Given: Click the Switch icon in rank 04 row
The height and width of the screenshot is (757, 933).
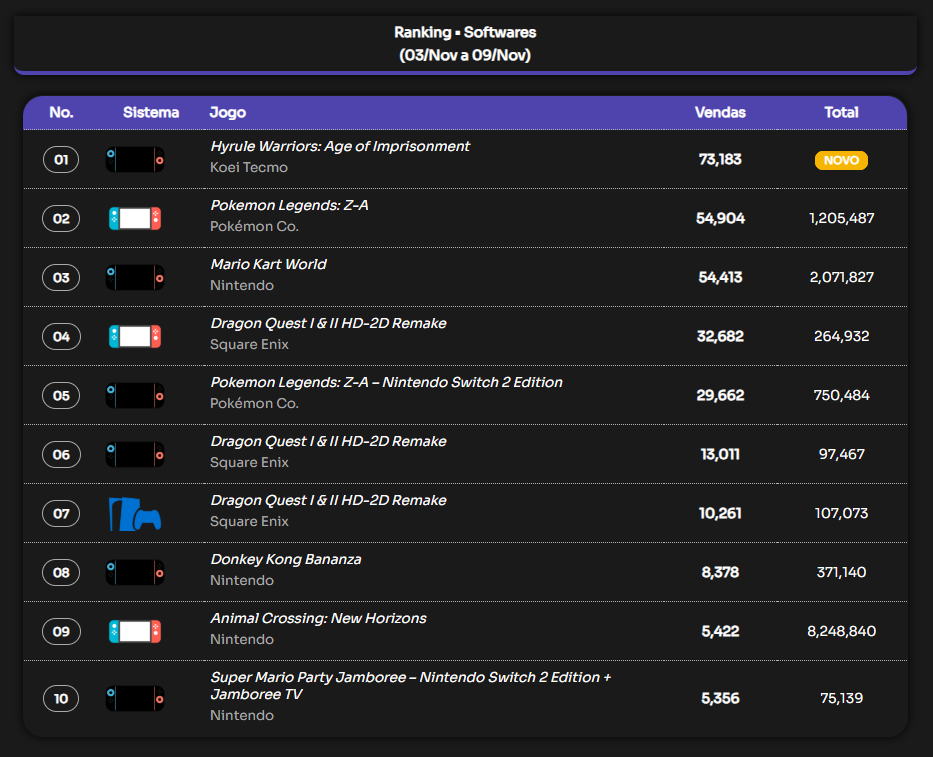Looking at the screenshot, I should tap(135, 336).
